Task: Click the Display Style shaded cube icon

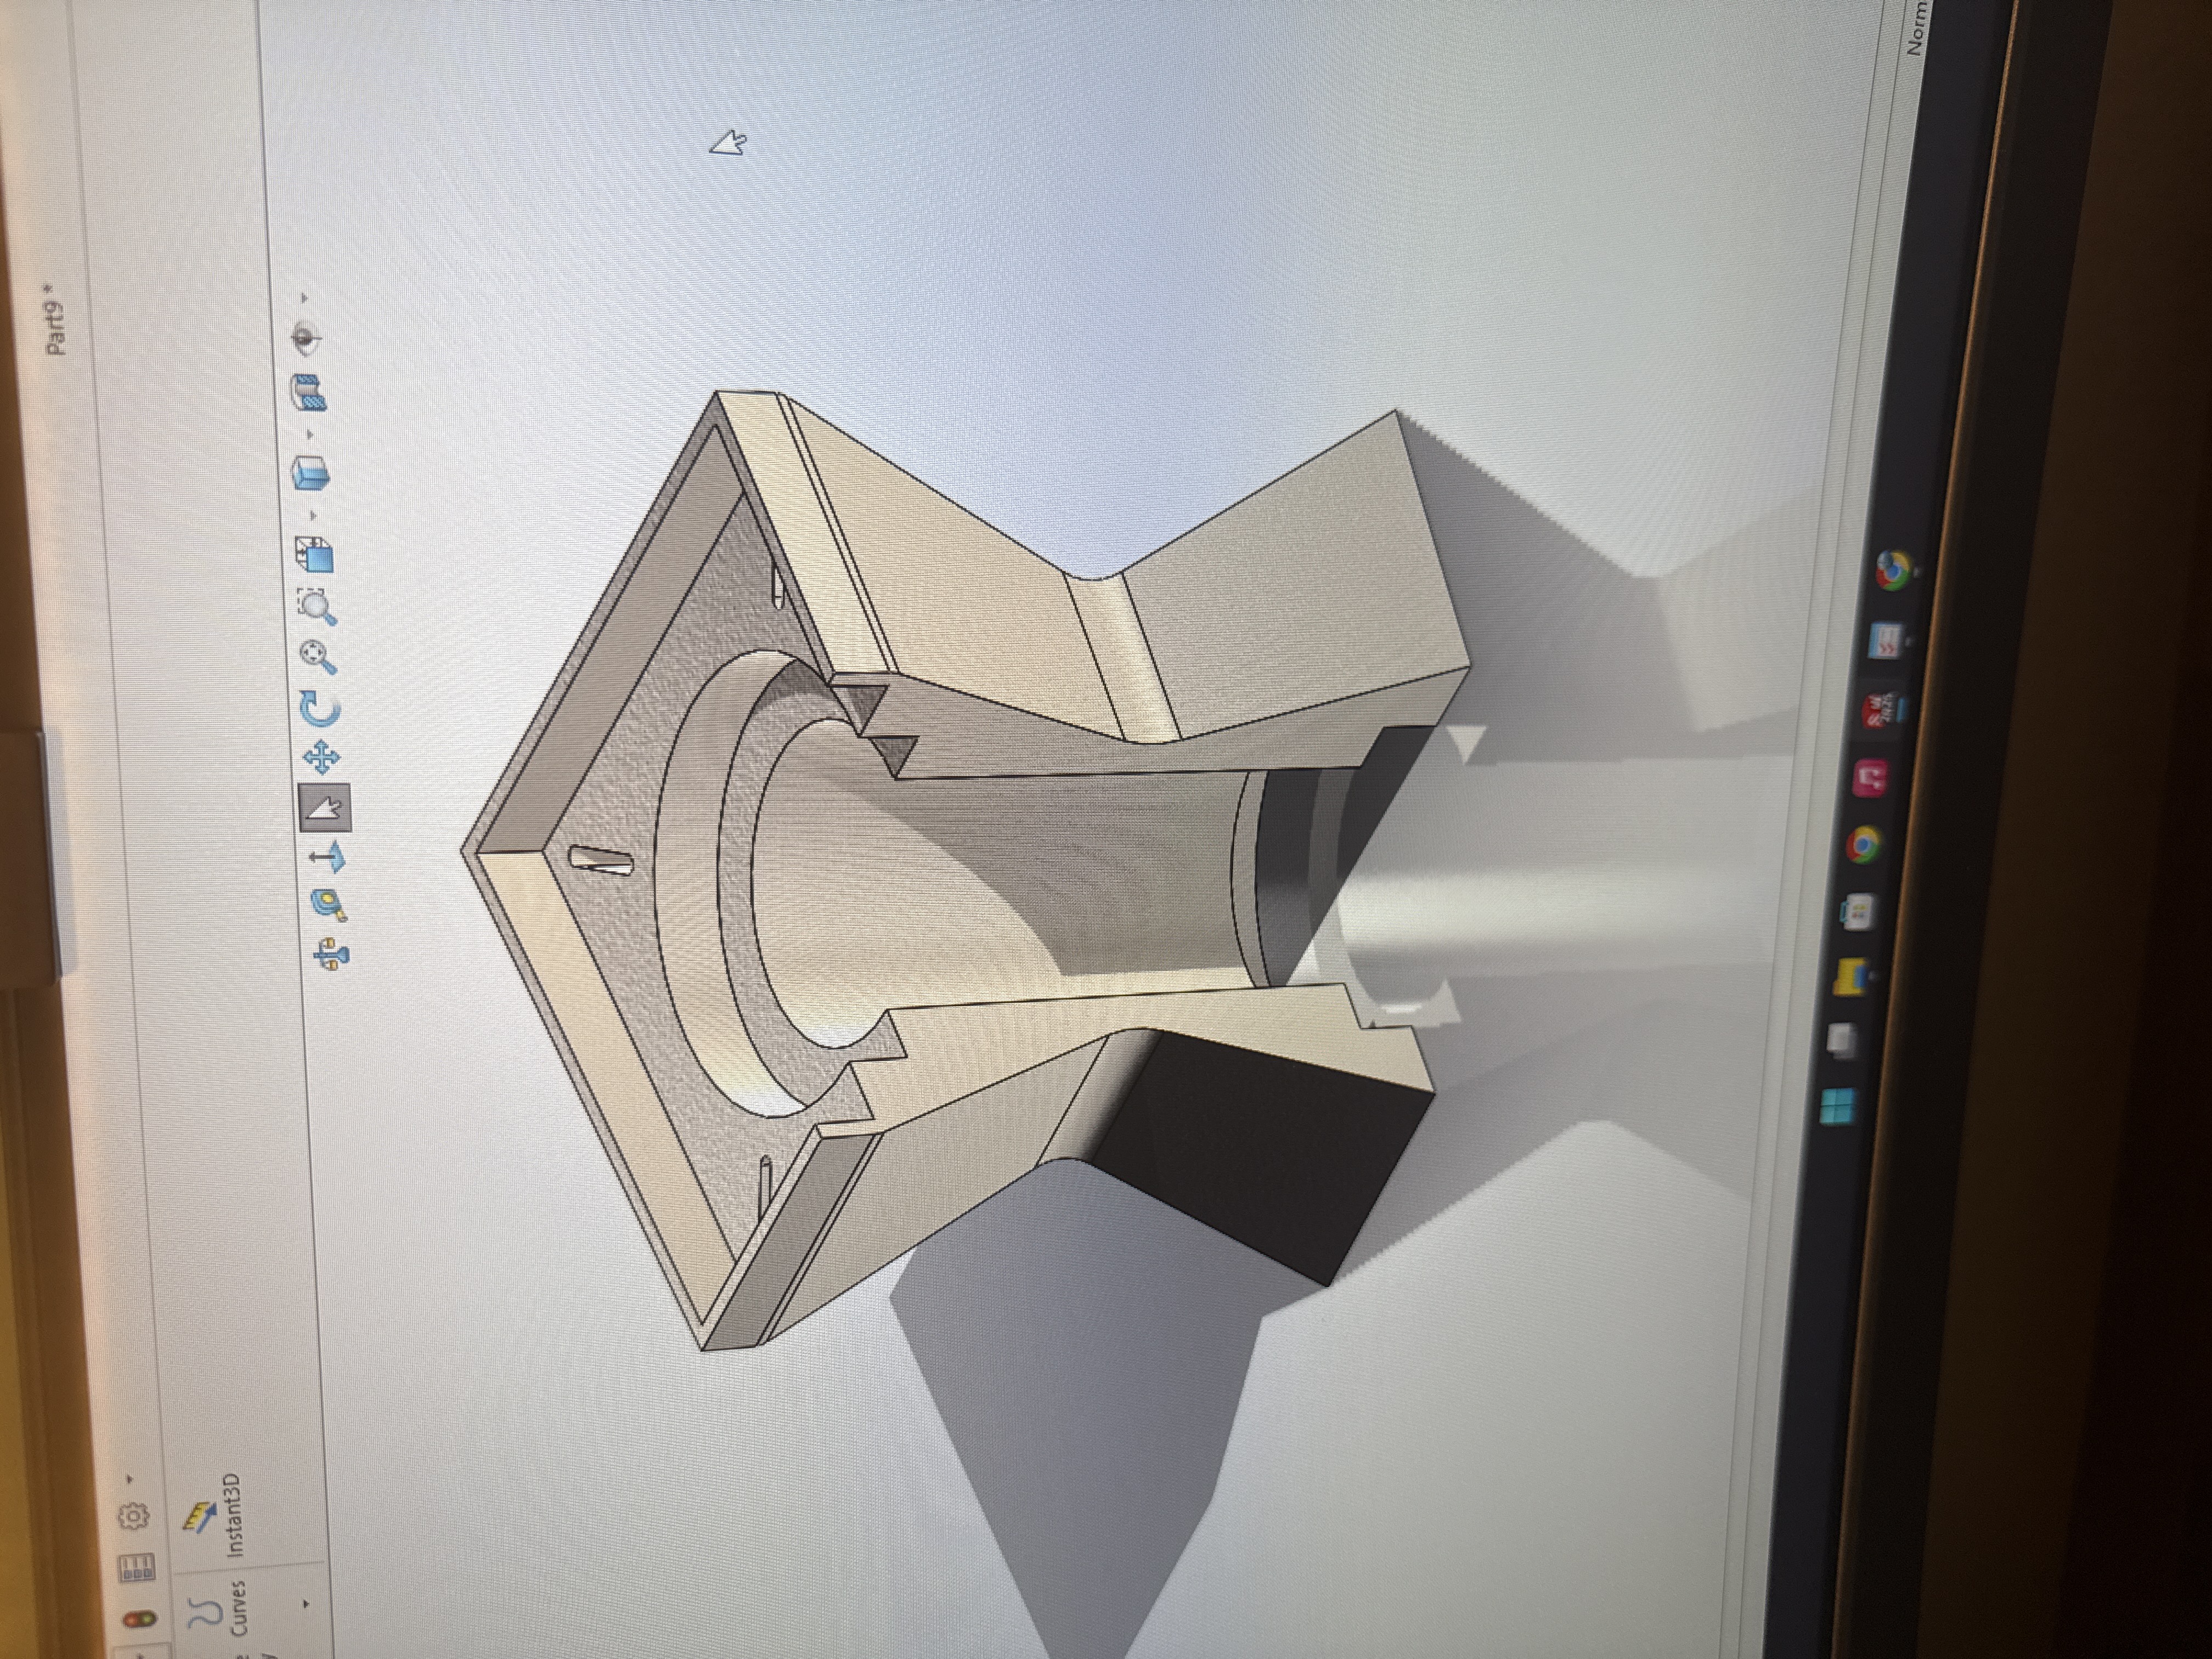Action: [312, 473]
